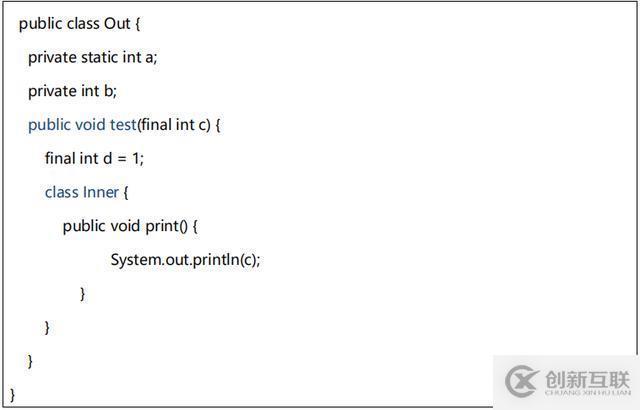Click the number 1 in d assignment
The image size is (640, 410).
pyautogui.click(x=137, y=158)
